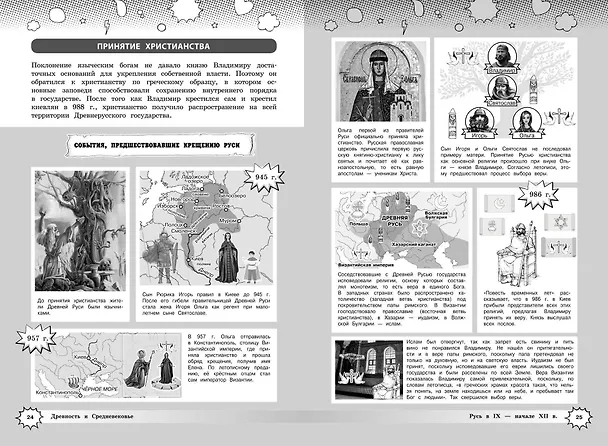Viewport: 608px width, 446px height.
Task: Click the Киев city marker on 945 map
Action: pos(188,260)
